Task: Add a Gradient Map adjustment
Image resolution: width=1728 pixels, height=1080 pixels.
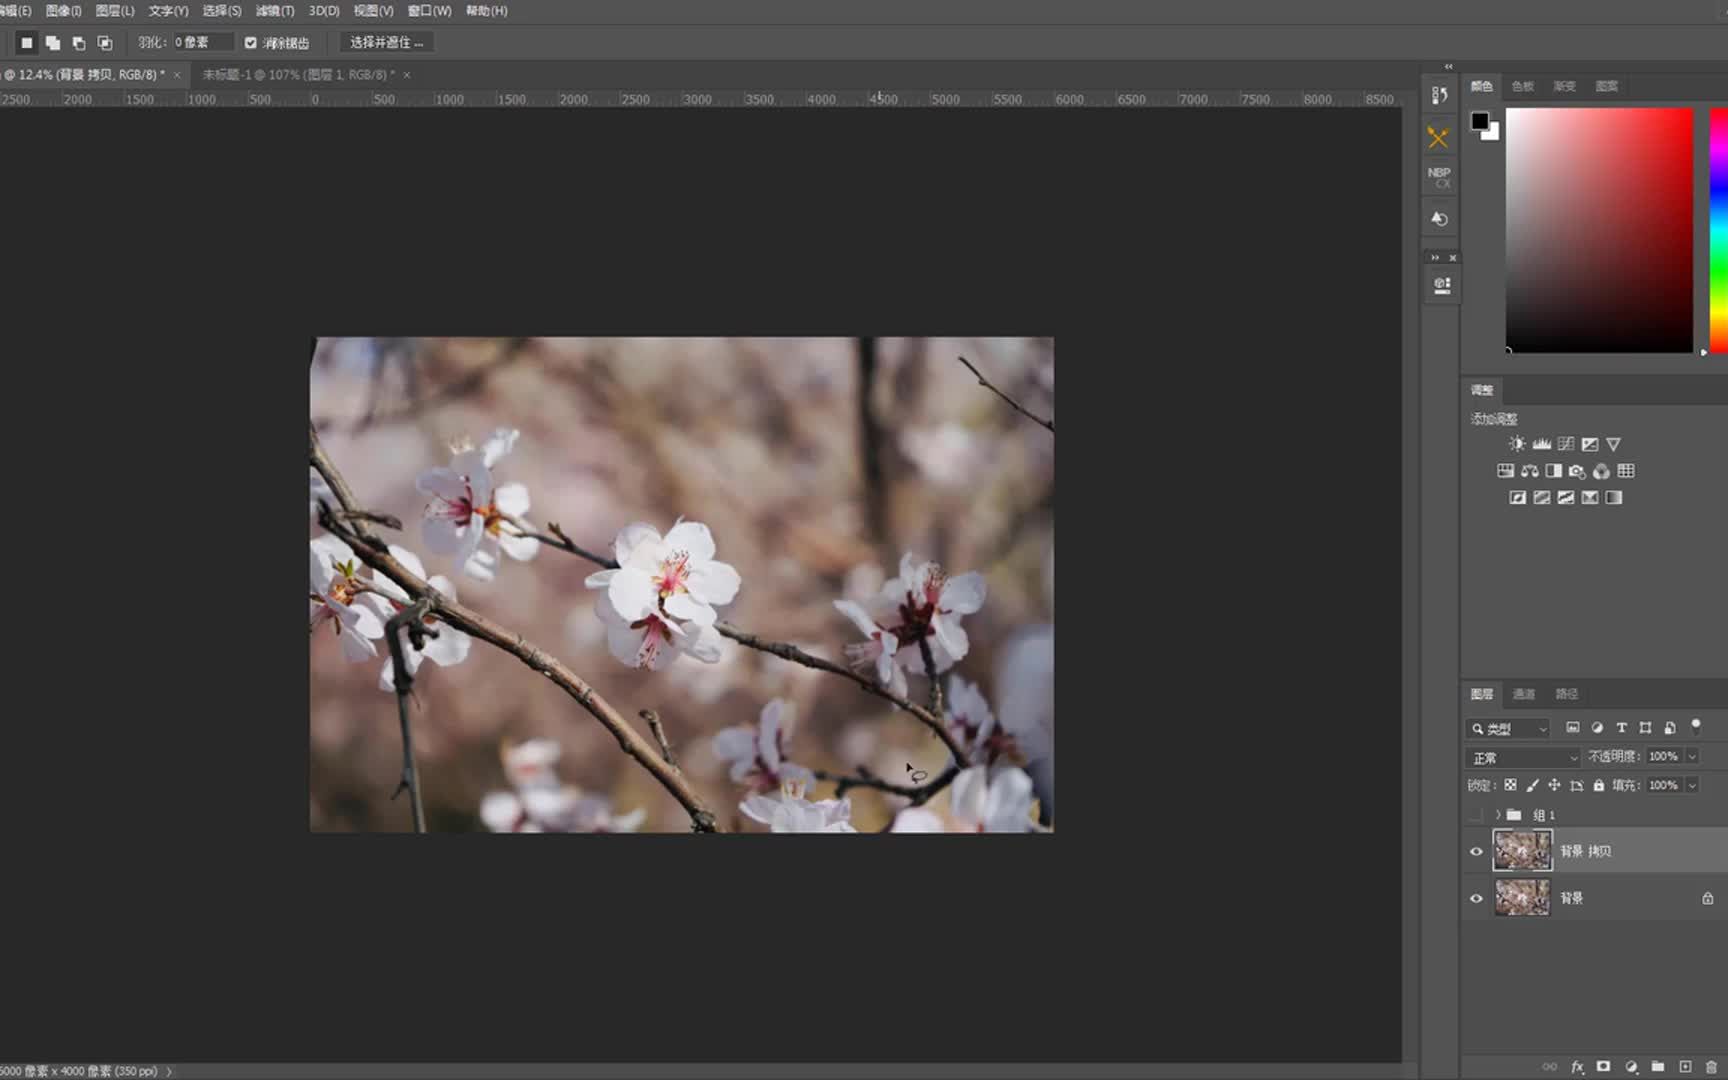Action: point(1613,498)
